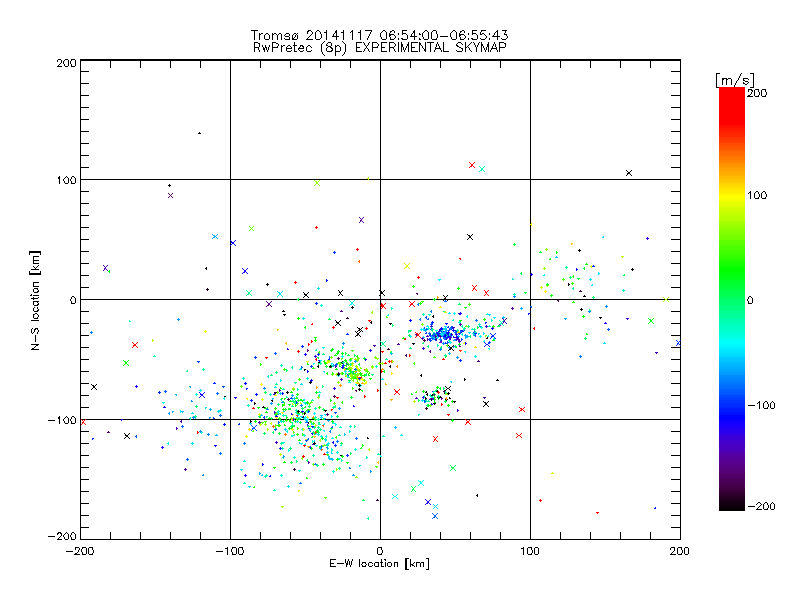Click the colorbar tick label '-200'
The width and height of the screenshot is (800, 600).
click(x=761, y=506)
